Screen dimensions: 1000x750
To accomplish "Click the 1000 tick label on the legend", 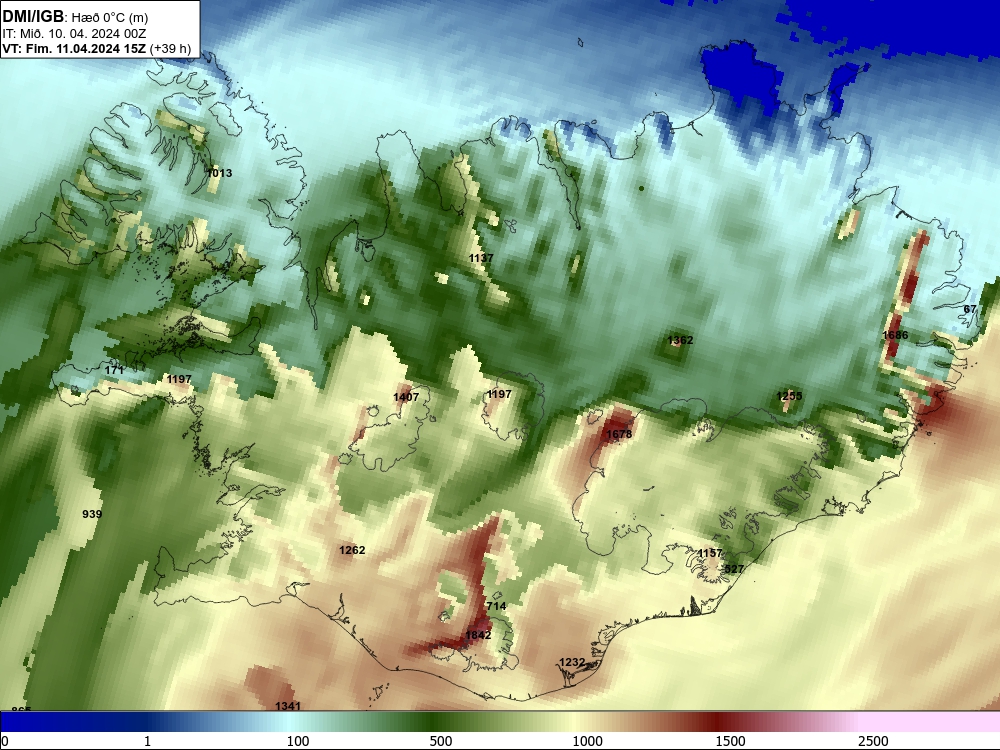I will tap(587, 741).
